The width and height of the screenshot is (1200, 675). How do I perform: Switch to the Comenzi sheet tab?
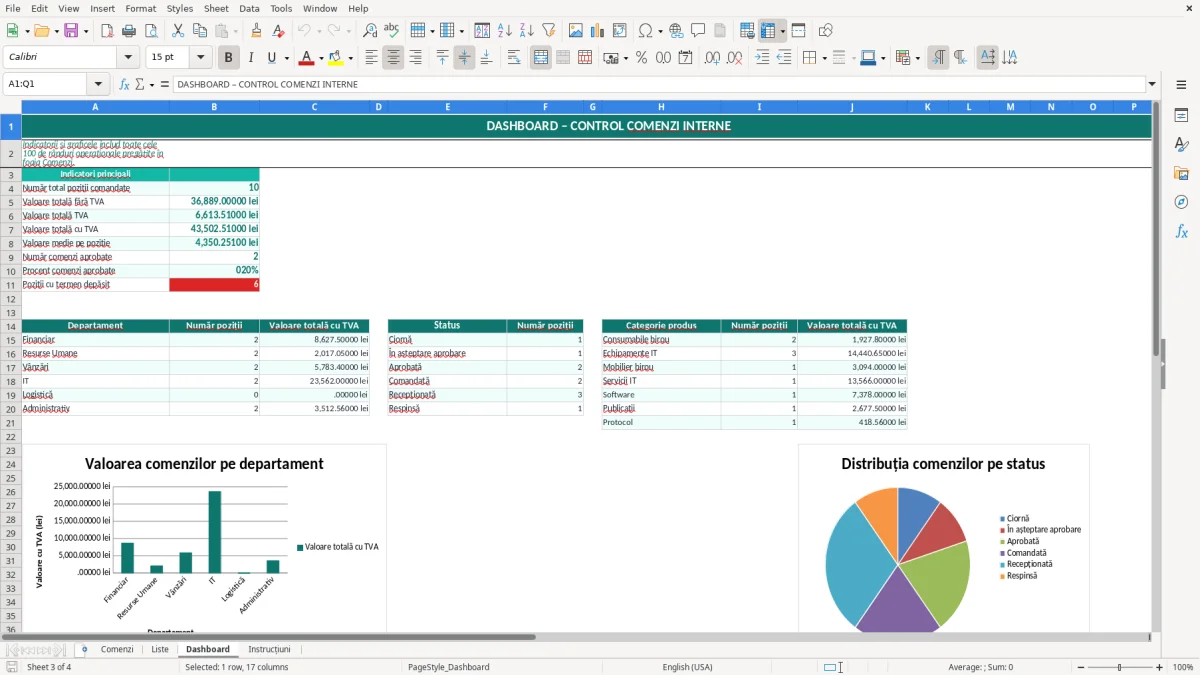(x=117, y=649)
